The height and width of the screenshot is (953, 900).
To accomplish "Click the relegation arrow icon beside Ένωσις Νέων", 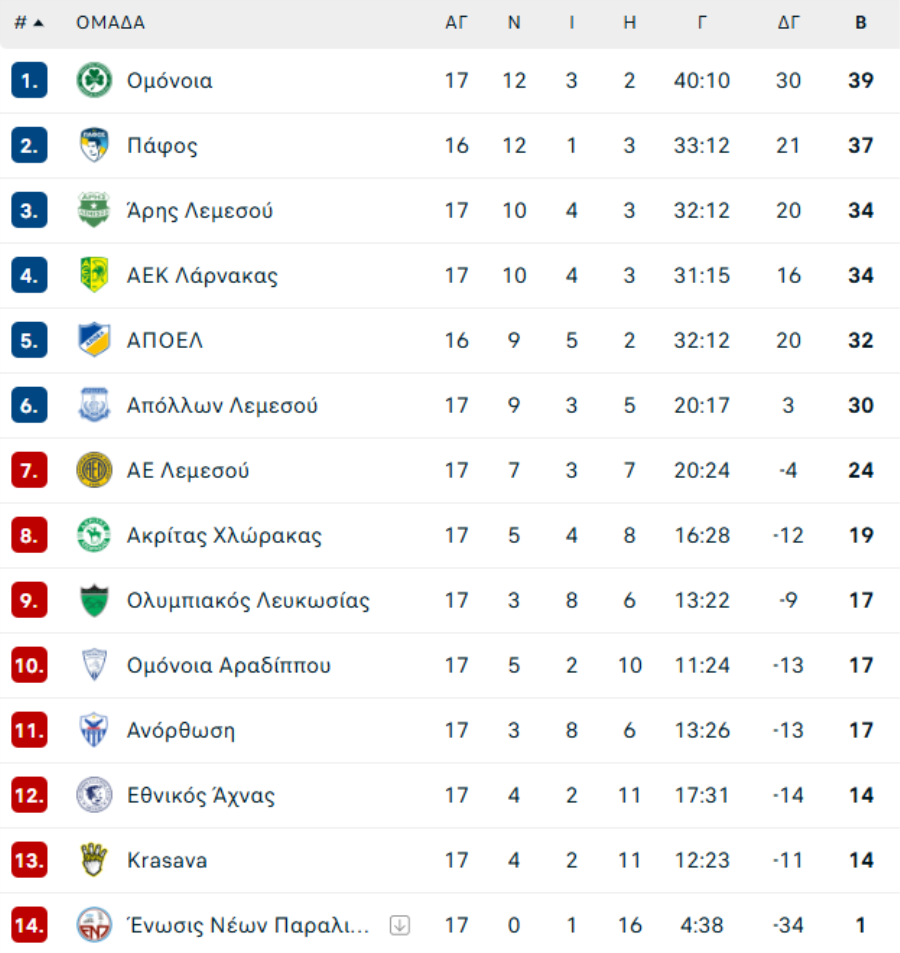I will (399, 925).
